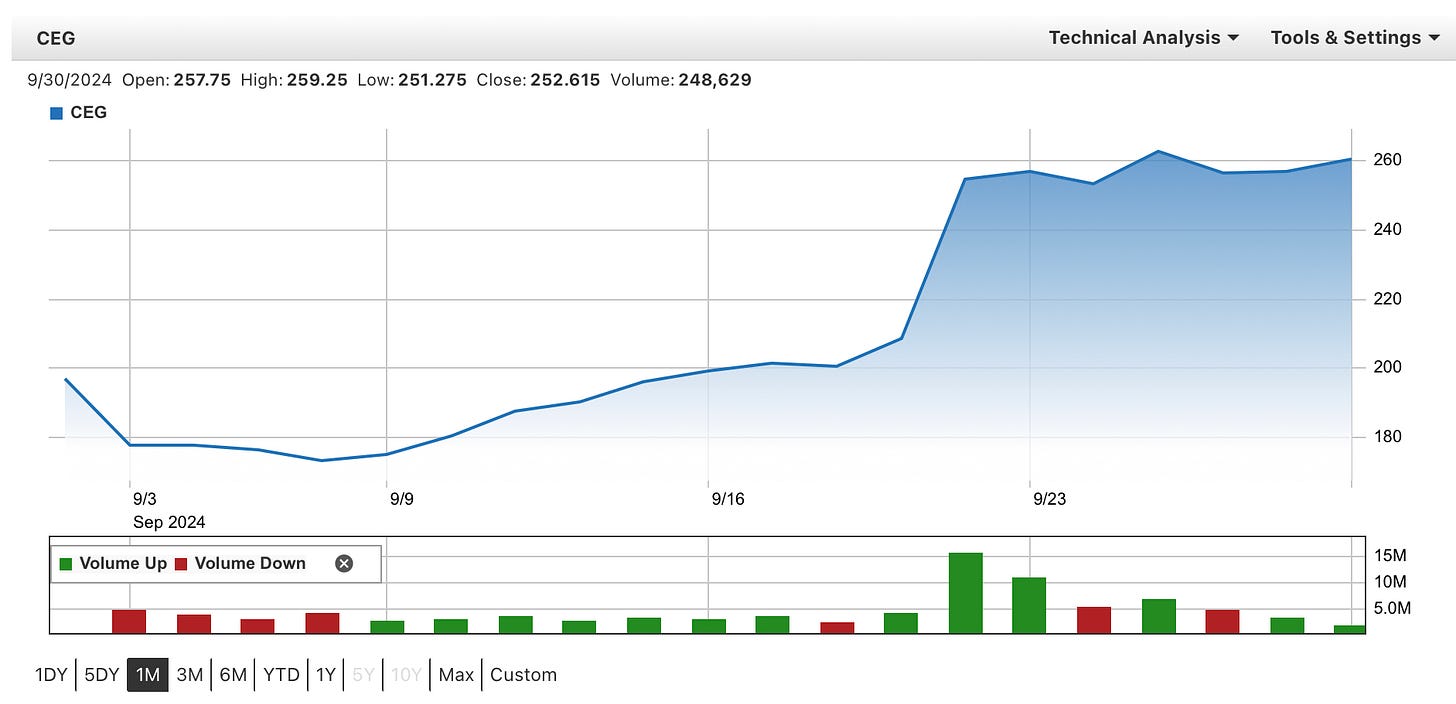
Task: Click the Volume 248,629 value
Action: [715, 80]
